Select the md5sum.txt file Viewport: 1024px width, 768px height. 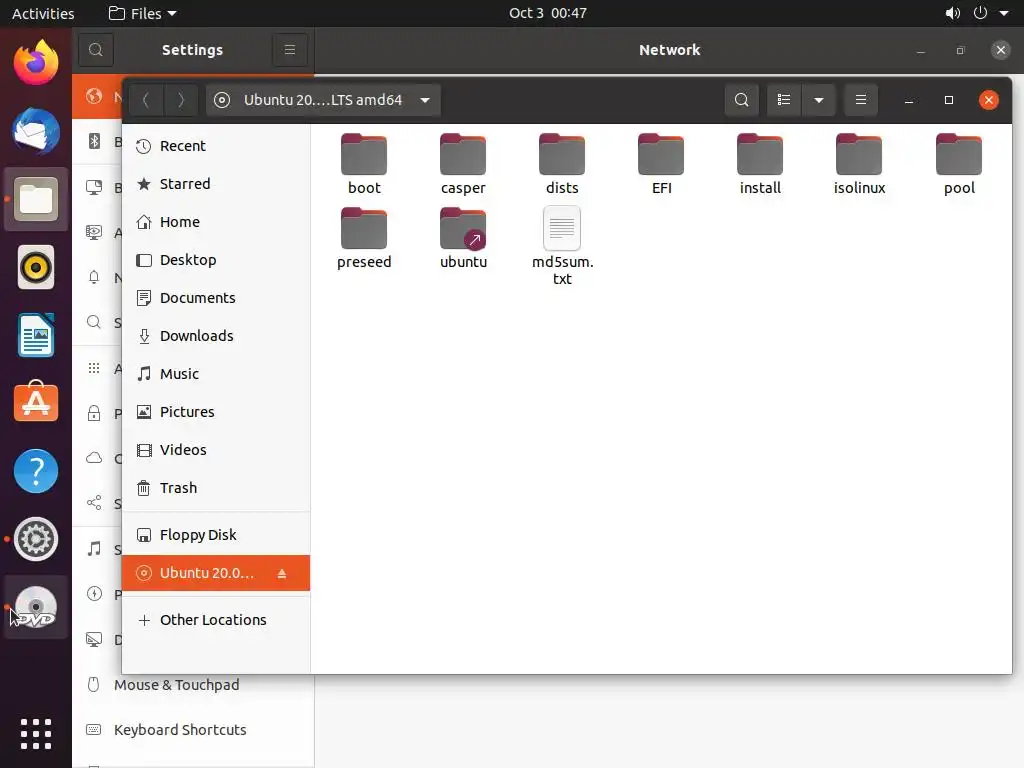coord(562,246)
